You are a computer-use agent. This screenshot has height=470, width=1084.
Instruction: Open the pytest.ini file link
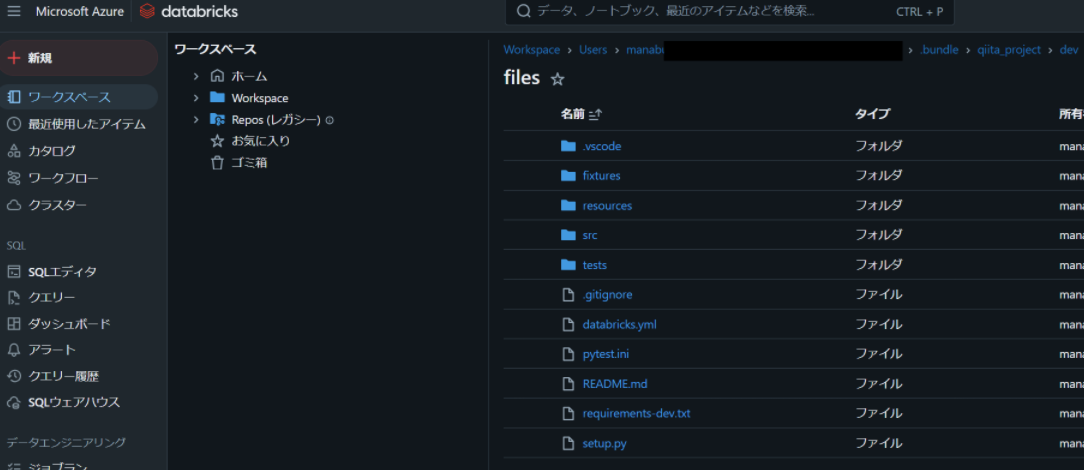point(606,354)
